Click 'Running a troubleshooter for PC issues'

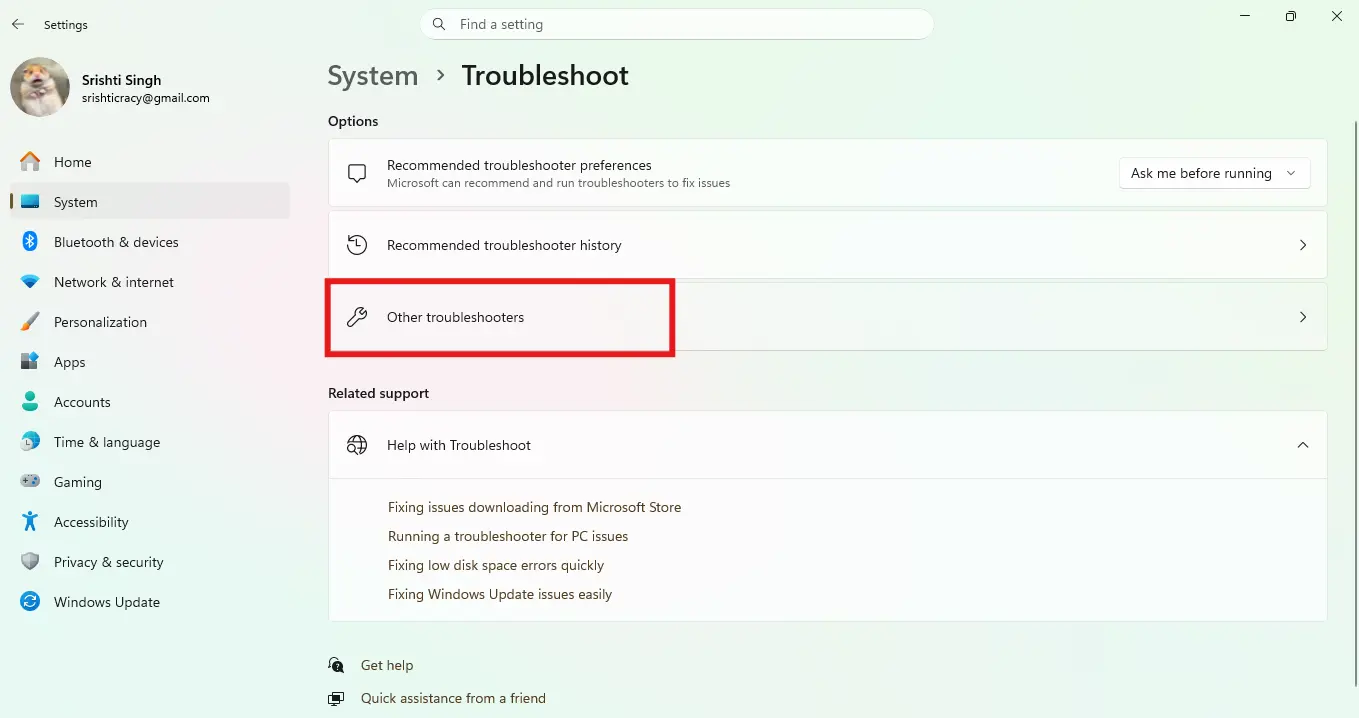508,536
